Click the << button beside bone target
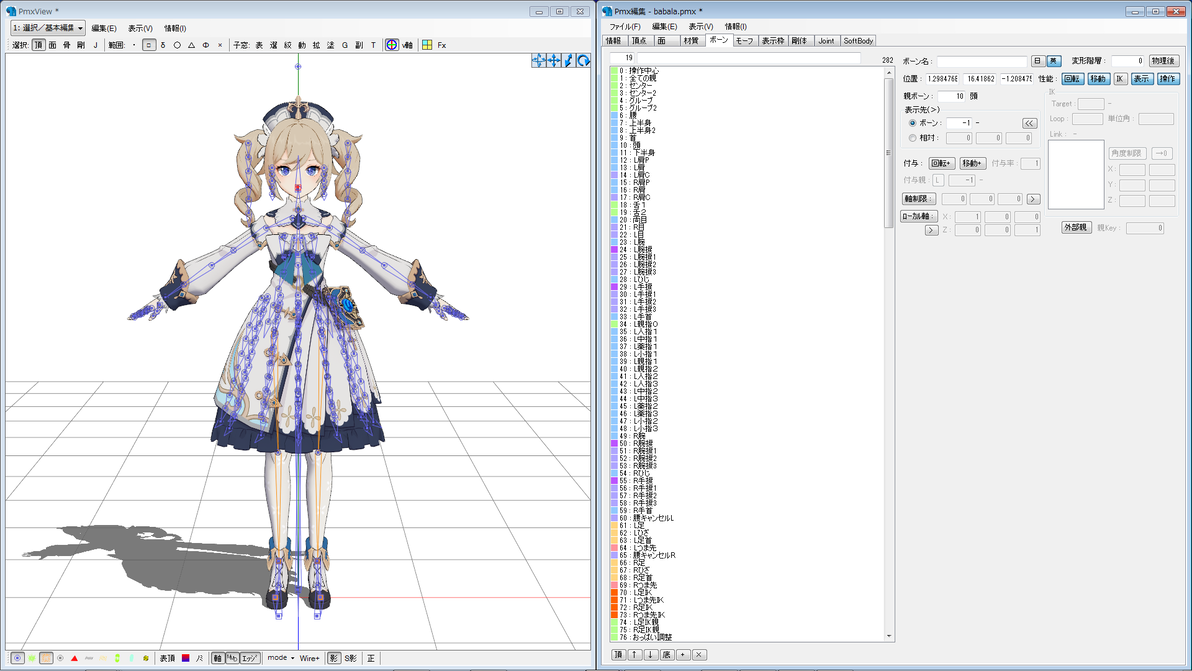 point(1029,123)
